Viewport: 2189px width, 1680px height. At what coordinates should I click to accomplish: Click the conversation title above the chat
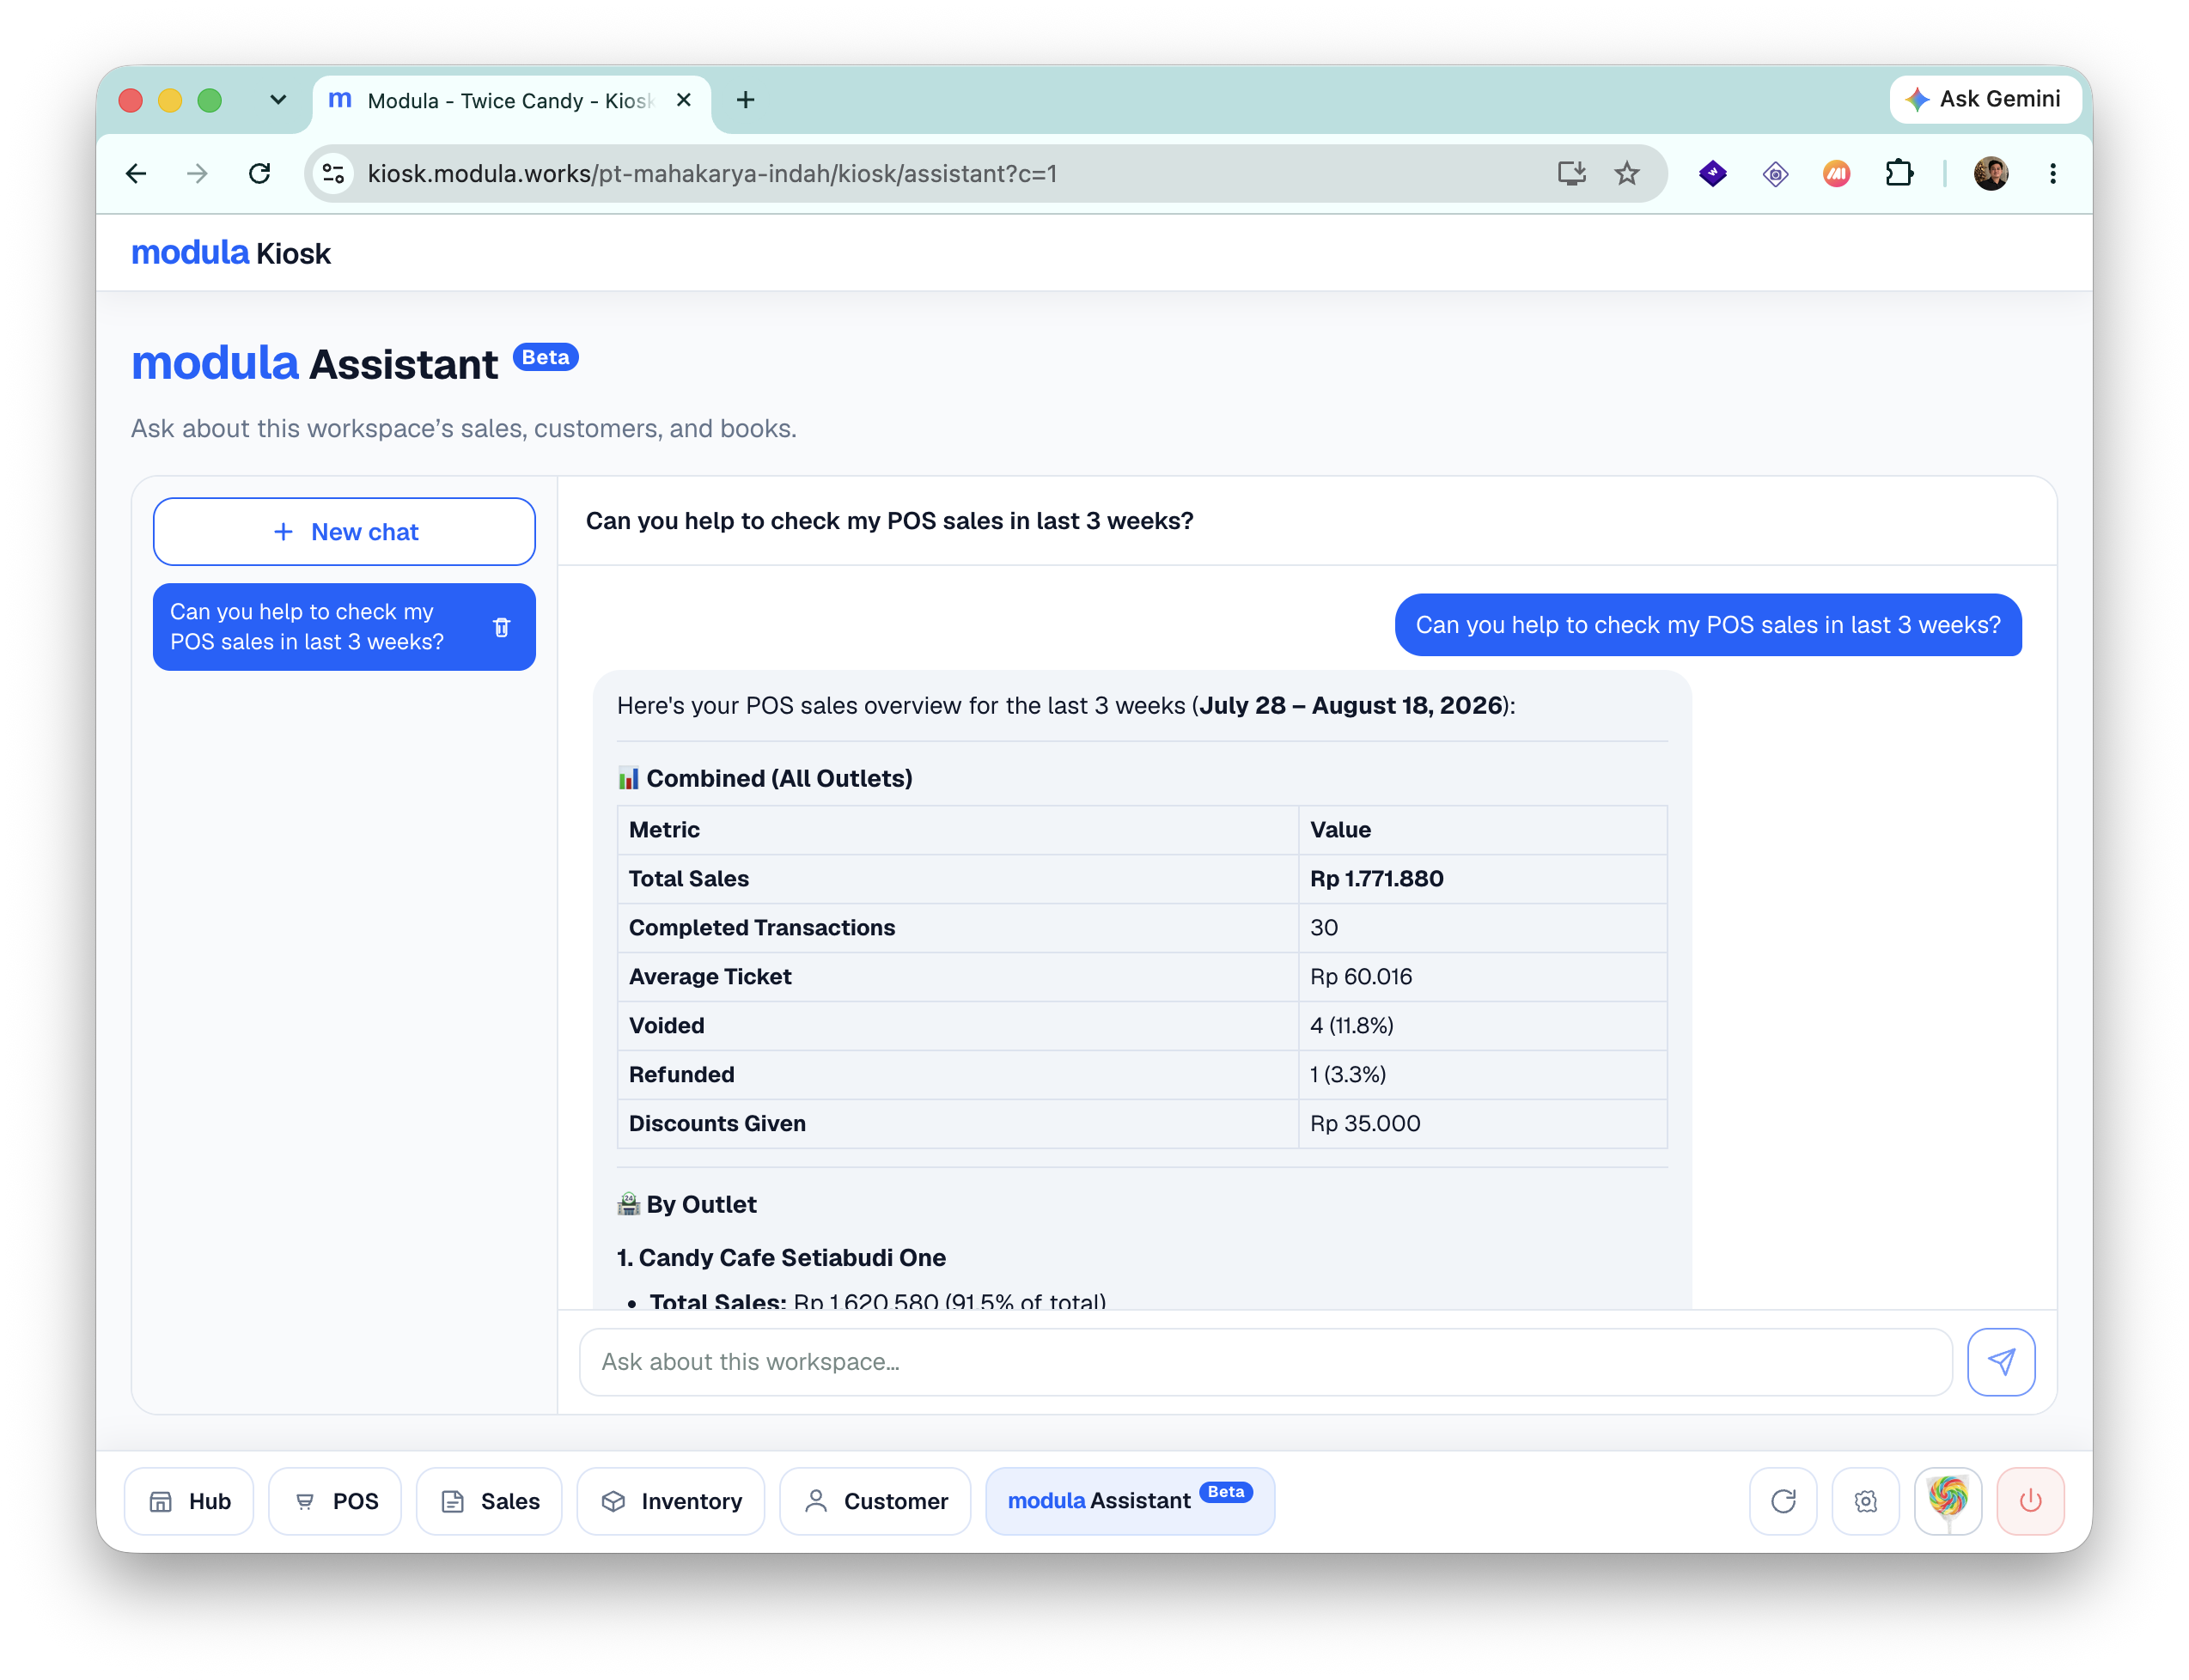tap(889, 521)
